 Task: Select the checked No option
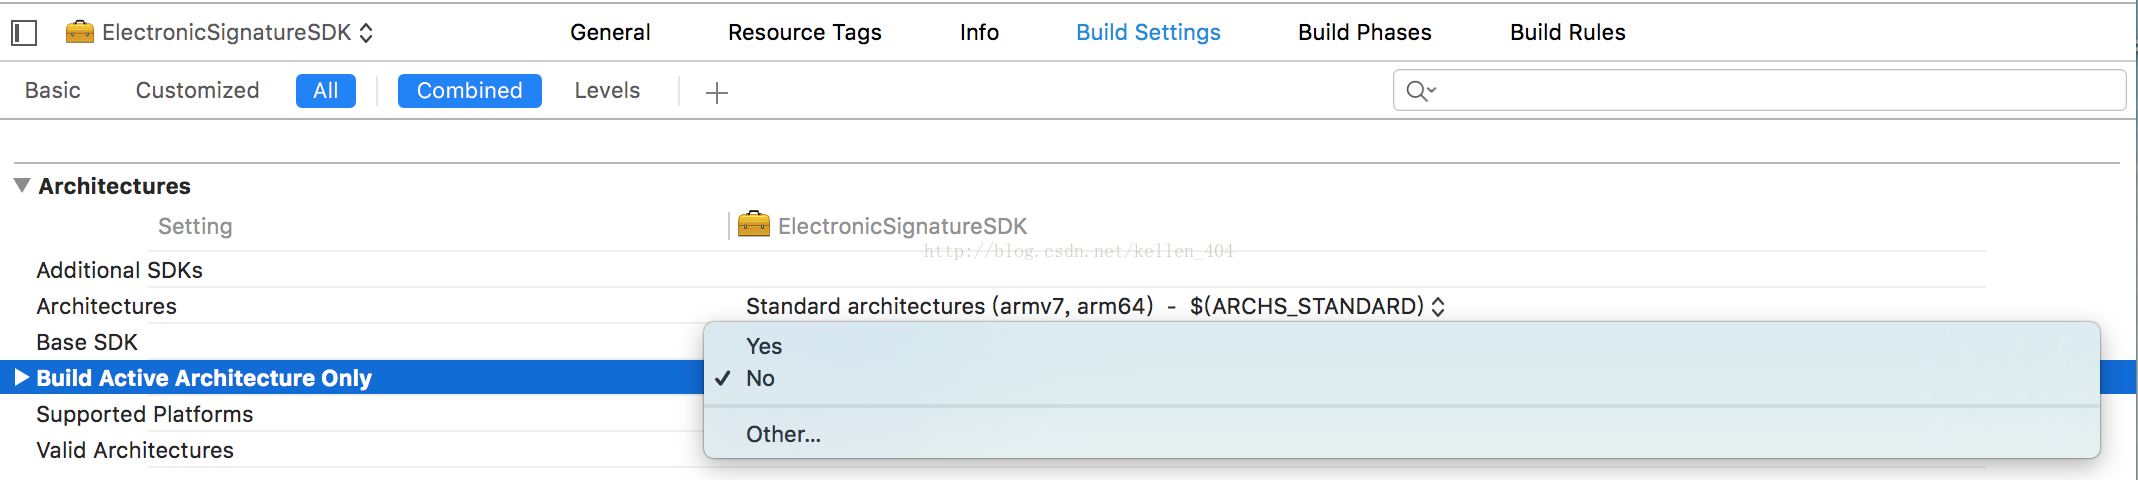pyautogui.click(x=760, y=378)
